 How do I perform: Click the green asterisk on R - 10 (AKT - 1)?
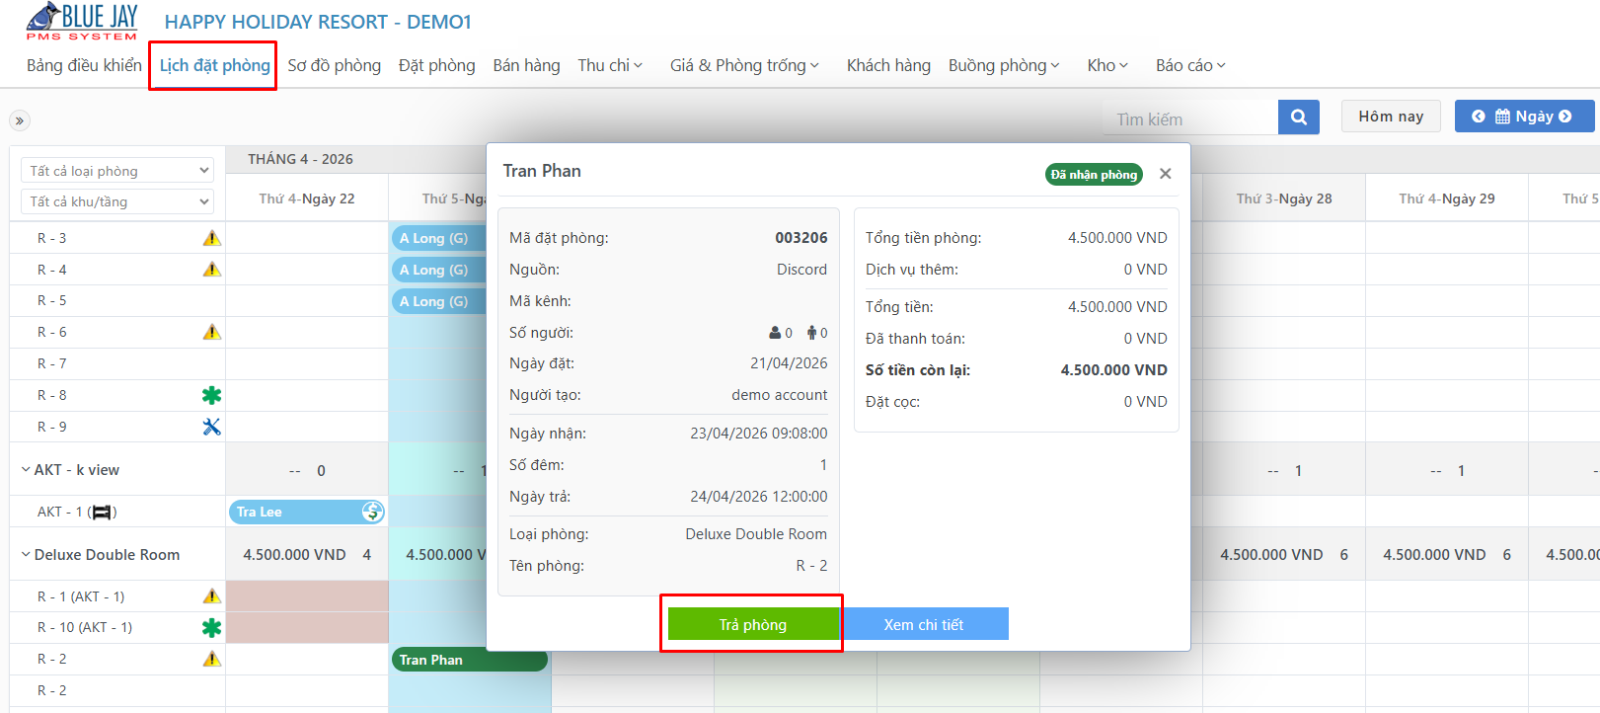point(212,628)
